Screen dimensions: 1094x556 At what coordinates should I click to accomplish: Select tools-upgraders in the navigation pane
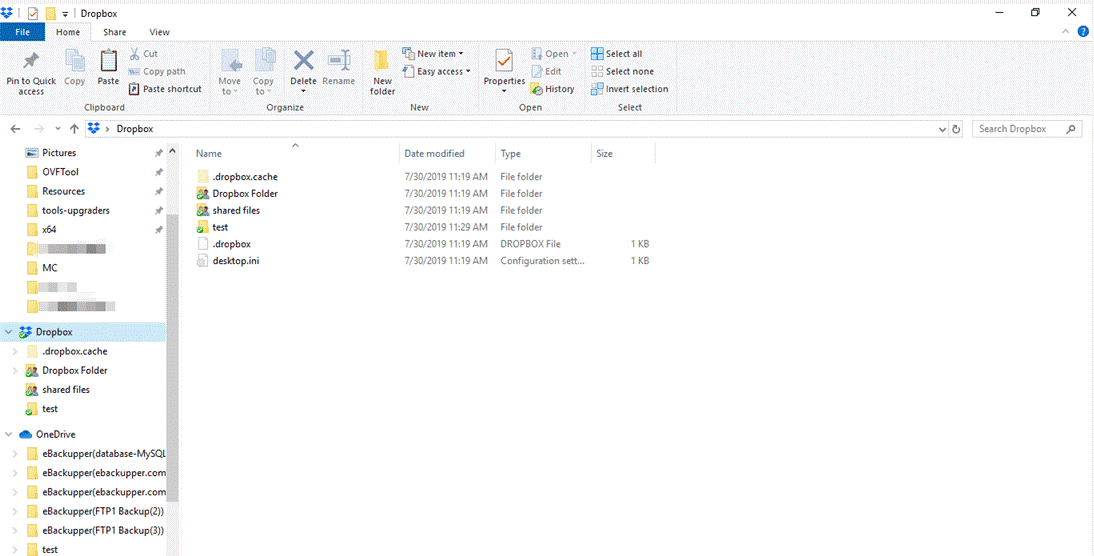click(75, 211)
